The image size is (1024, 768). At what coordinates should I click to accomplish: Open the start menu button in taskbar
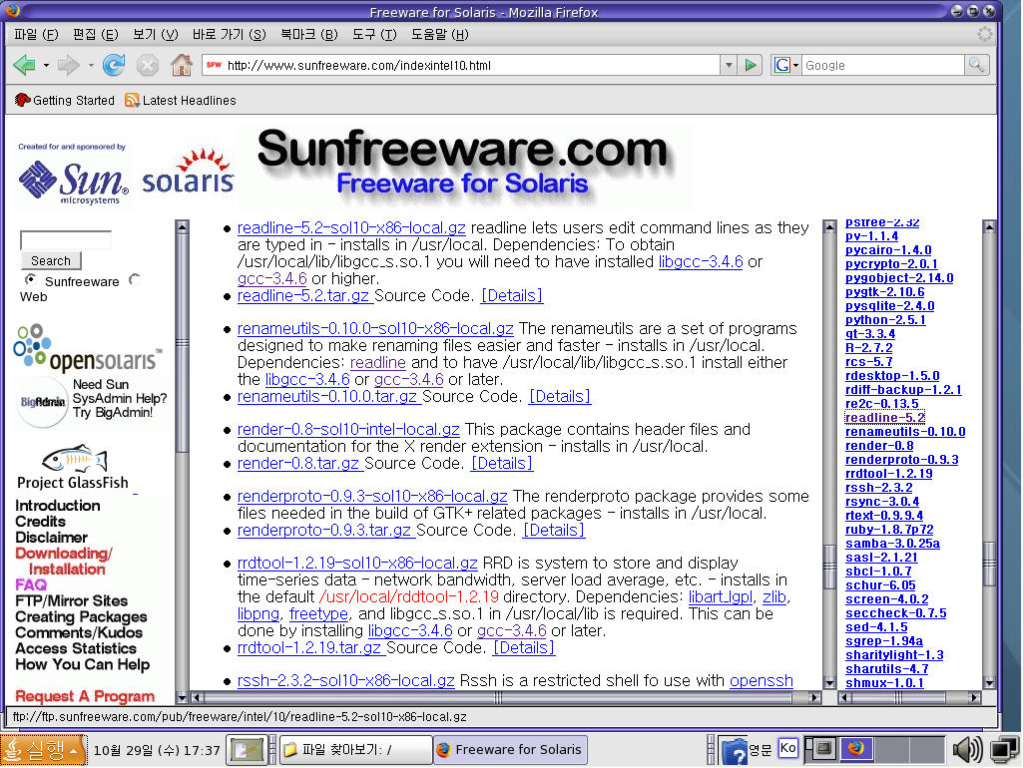coord(43,749)
